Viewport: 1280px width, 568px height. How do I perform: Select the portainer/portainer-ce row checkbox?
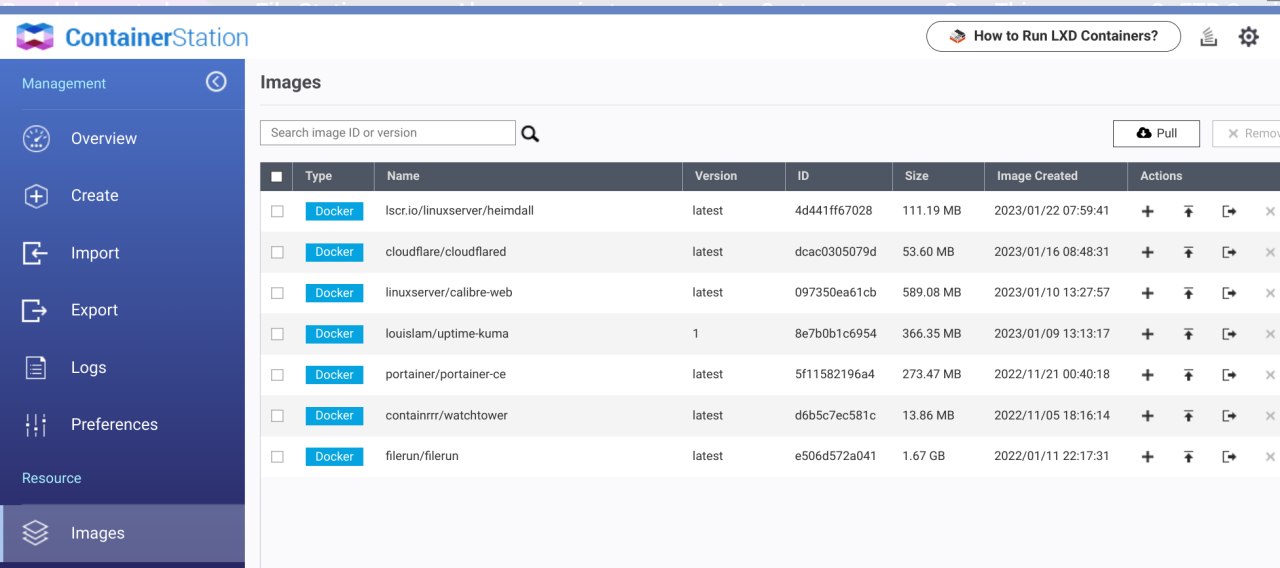pyautogui.click(x=277, y=375)
